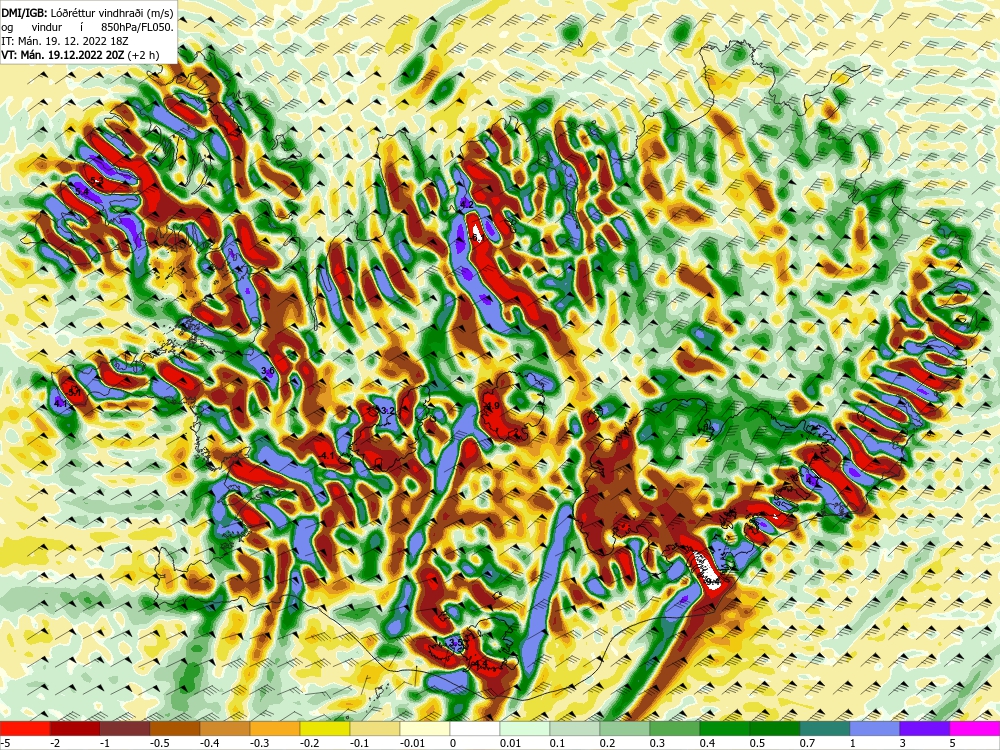Viewport: 1000px width, 750px height.
Task: Select the maroon swatch between -1 and -0.5
Action: click(125, 728)
